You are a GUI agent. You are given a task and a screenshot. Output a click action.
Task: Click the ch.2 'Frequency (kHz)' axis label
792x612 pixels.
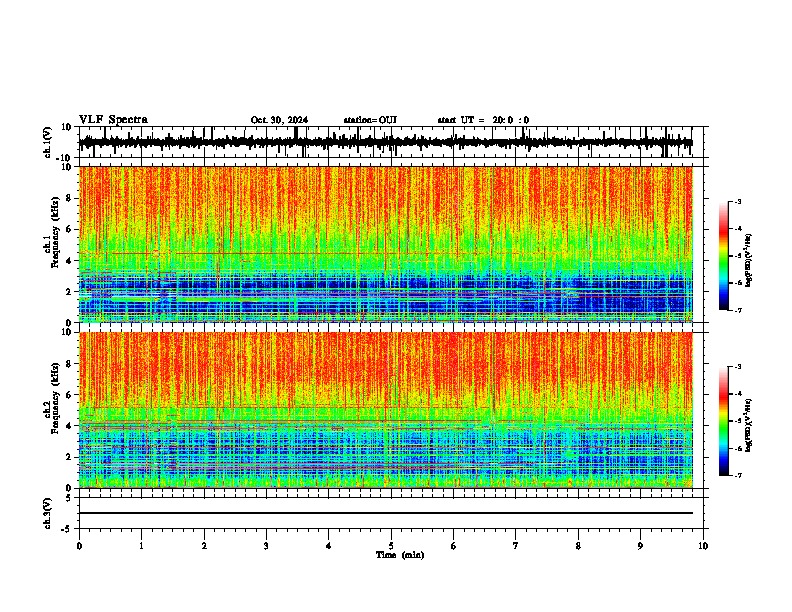[55, 398]
